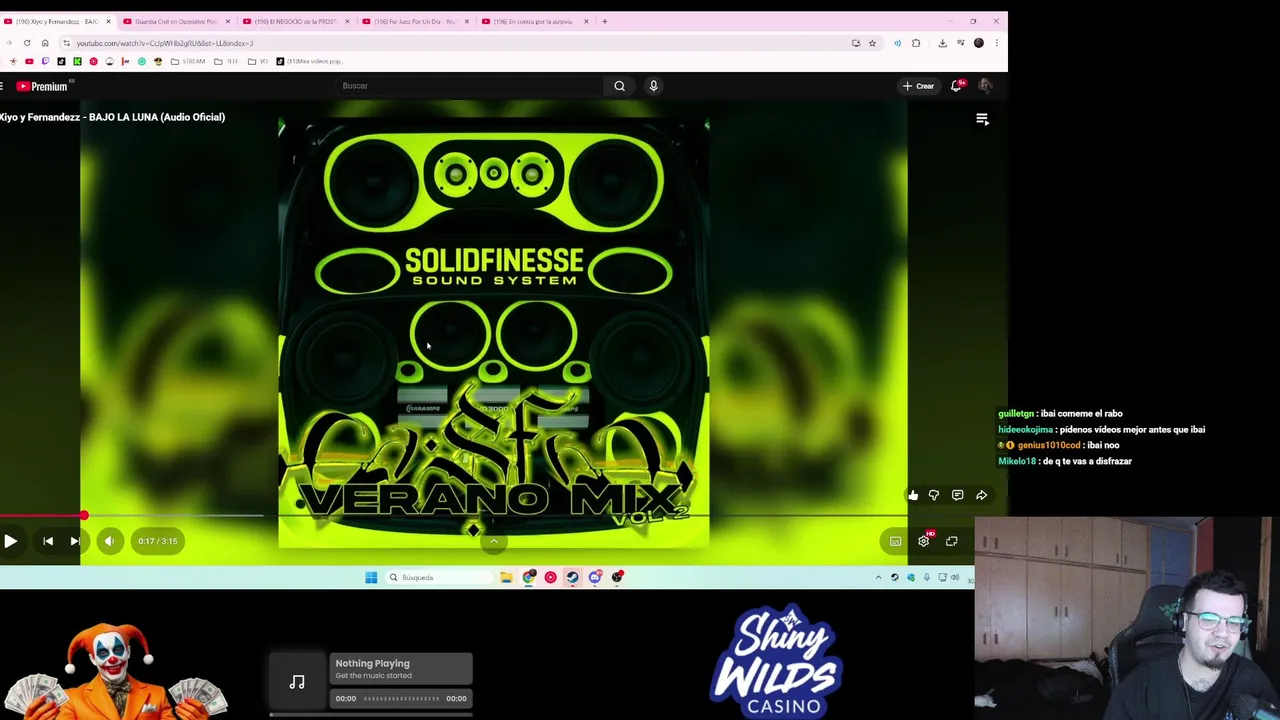Open the YouTube bookmark in bookmarks bar
Viewport: 1280px width, 720px height.
click(x=29, y=61)
